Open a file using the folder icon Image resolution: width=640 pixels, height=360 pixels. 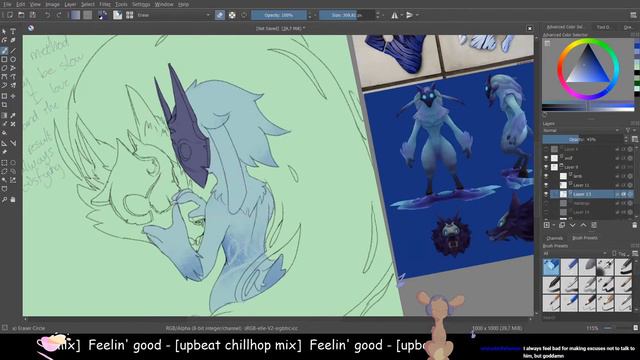pos(21,15)
